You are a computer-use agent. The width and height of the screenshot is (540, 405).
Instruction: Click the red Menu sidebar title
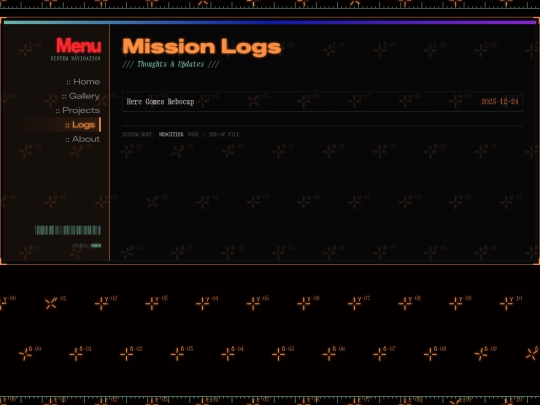(x=79, y=45)
